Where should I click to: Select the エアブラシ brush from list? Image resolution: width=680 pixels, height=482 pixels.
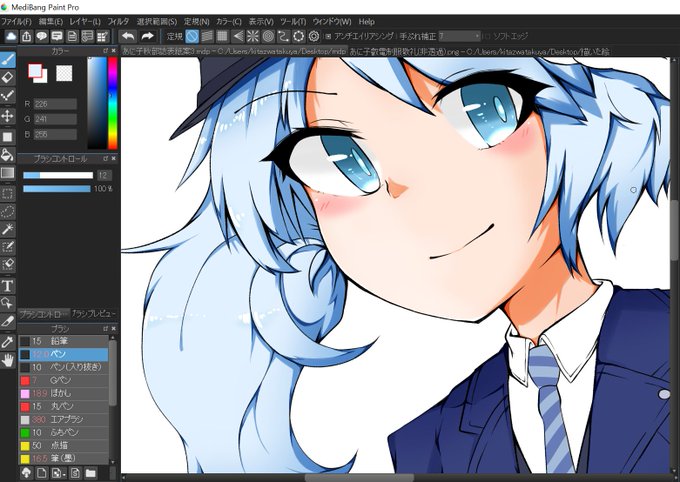[x=64, y=420]
